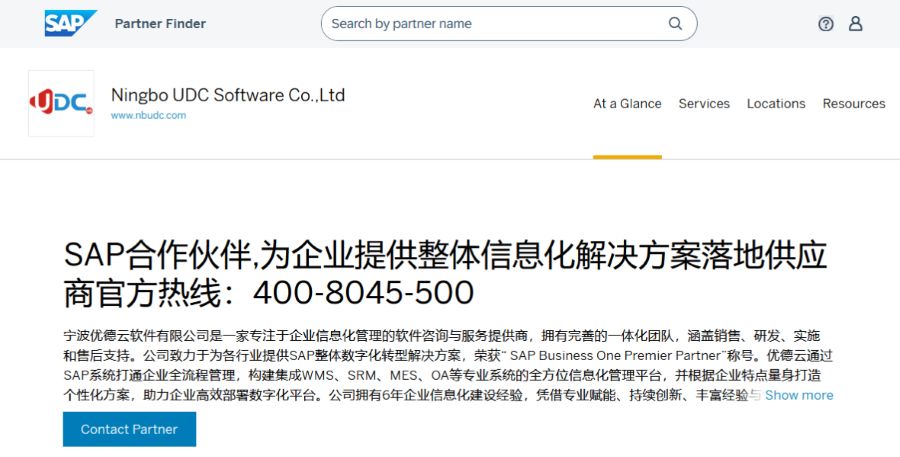Visit the www.nbudc.com website link

148,115
